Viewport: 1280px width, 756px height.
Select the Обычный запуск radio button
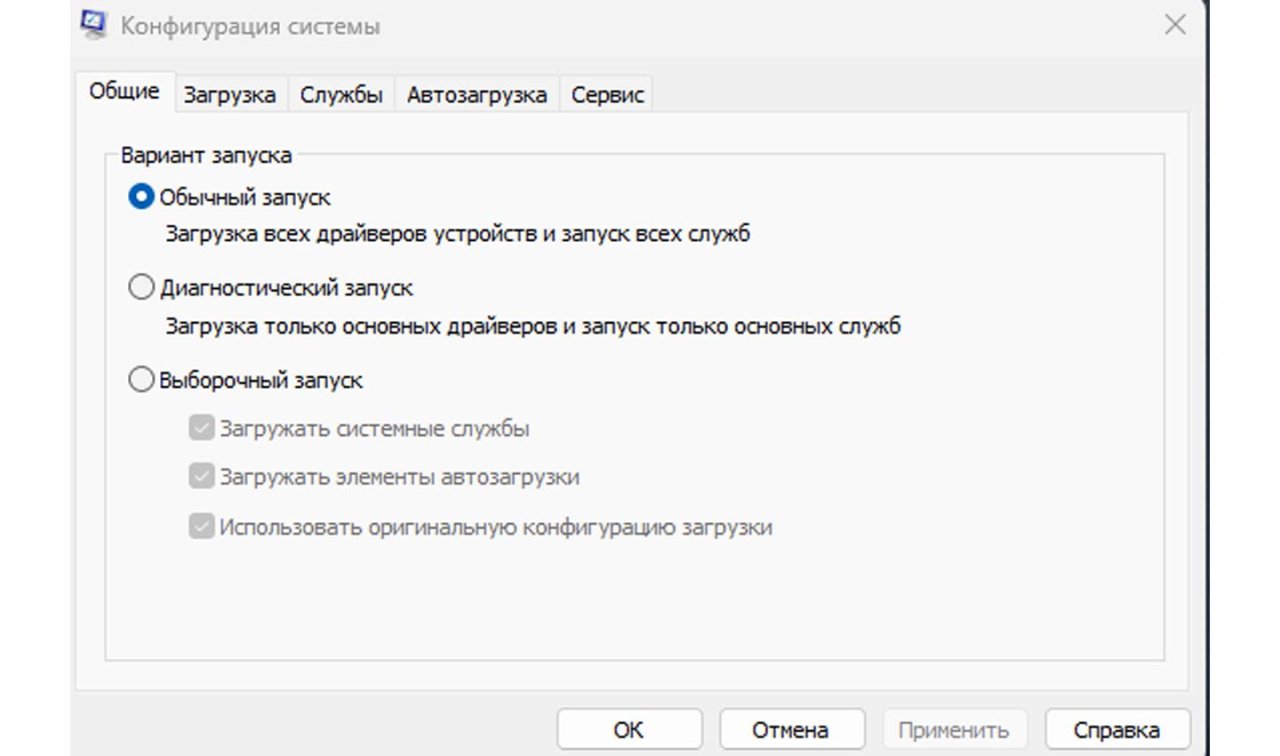click(141, 197)
